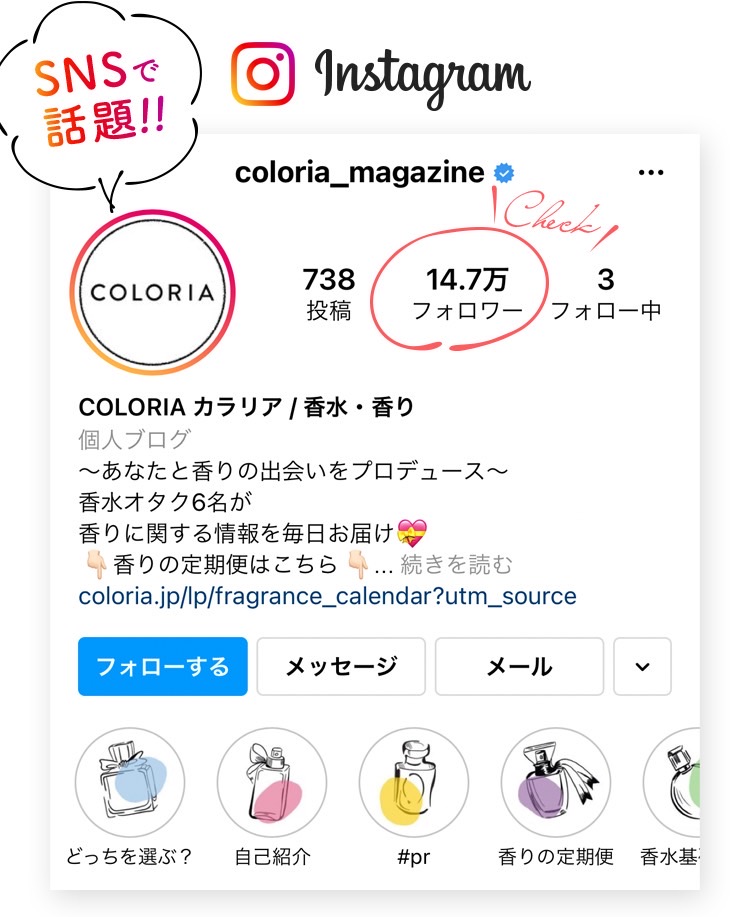View the 738 投稿 count

(x=329, y=294)
